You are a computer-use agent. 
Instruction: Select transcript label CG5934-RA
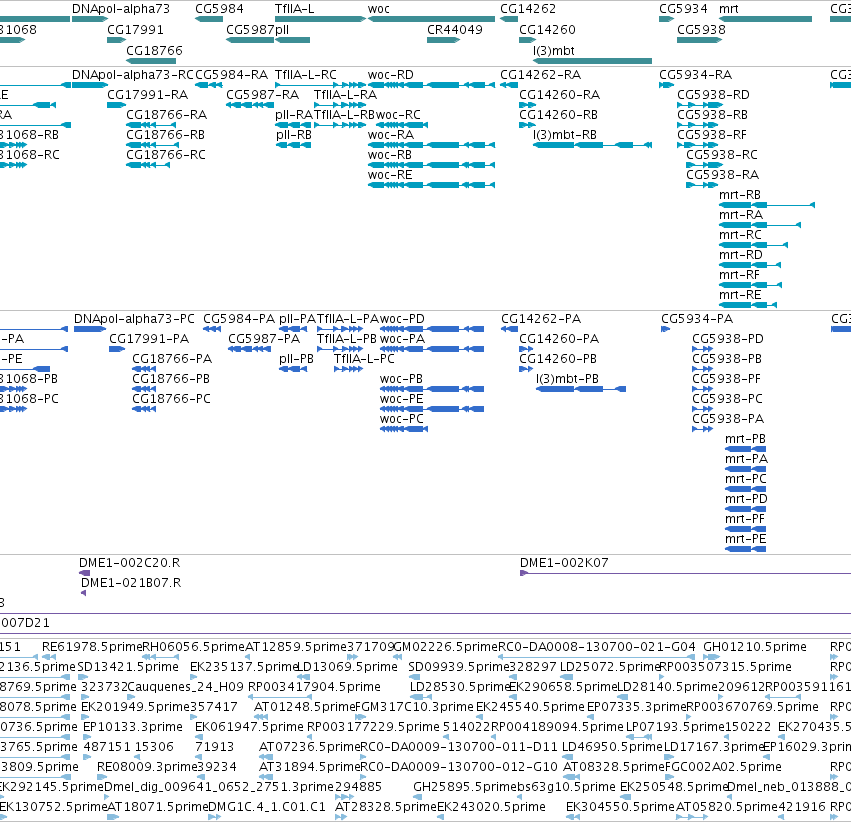tap(695, 74)
